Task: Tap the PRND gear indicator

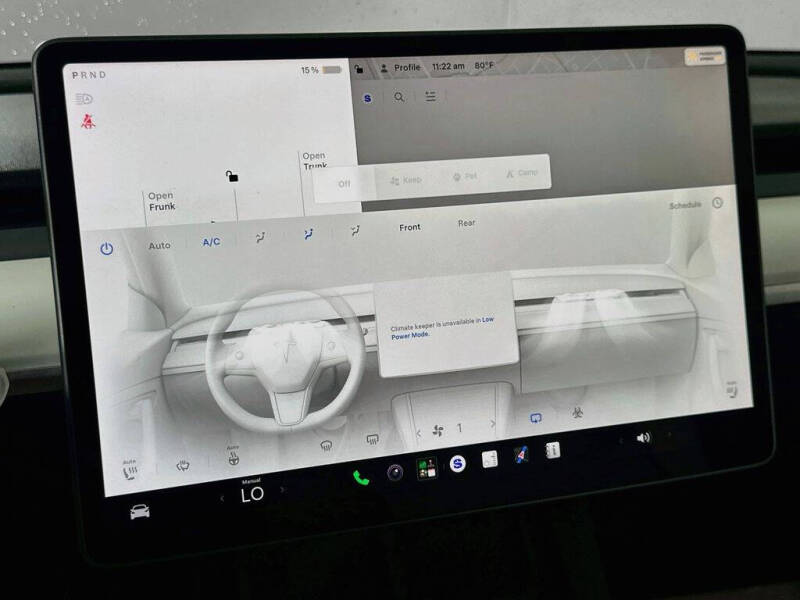Action: tap(89, 75)
